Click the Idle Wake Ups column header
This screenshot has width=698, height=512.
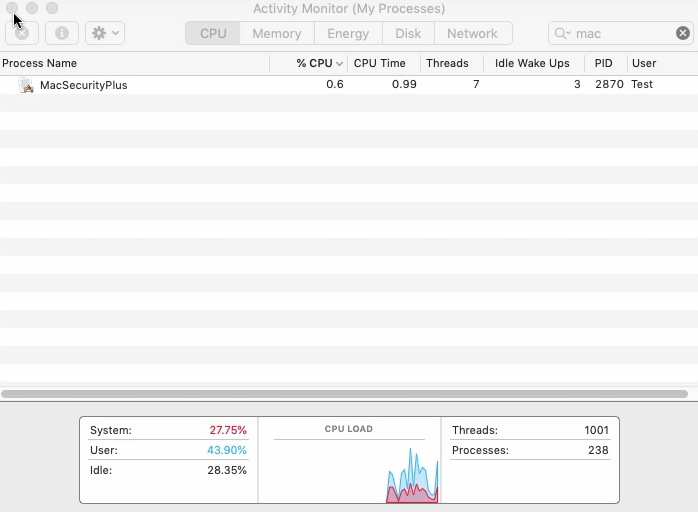(532, 63)
